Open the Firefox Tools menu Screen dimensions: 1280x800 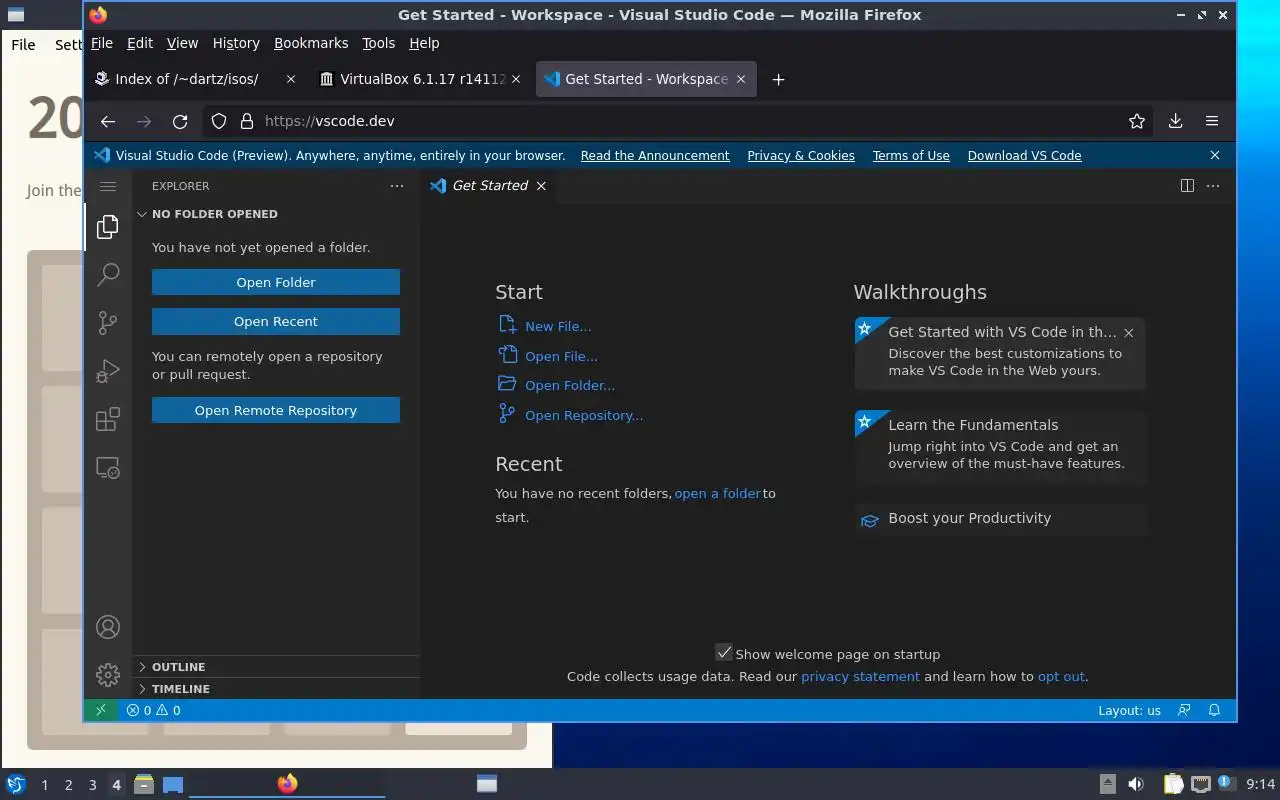[379, 43]
